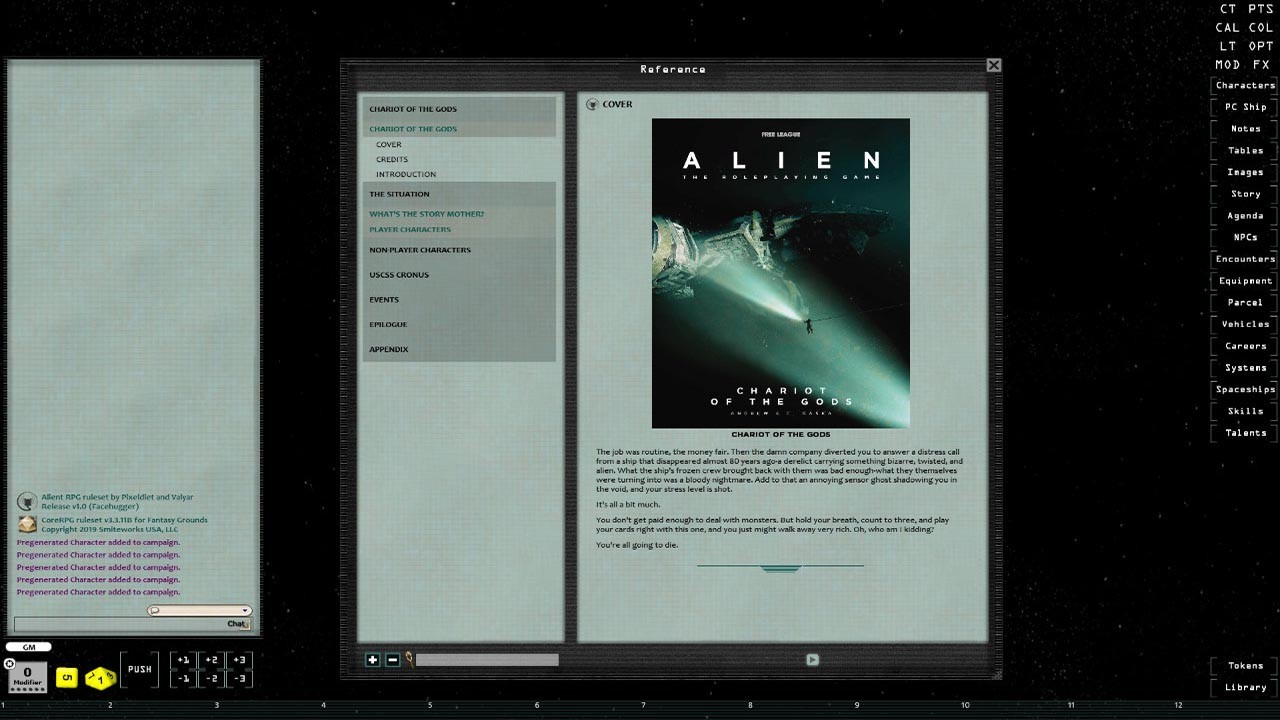Viewport: 1280px width, 720px height.
Task: Click the quill pointer icon in Reference toolbar
Action: 410,657
